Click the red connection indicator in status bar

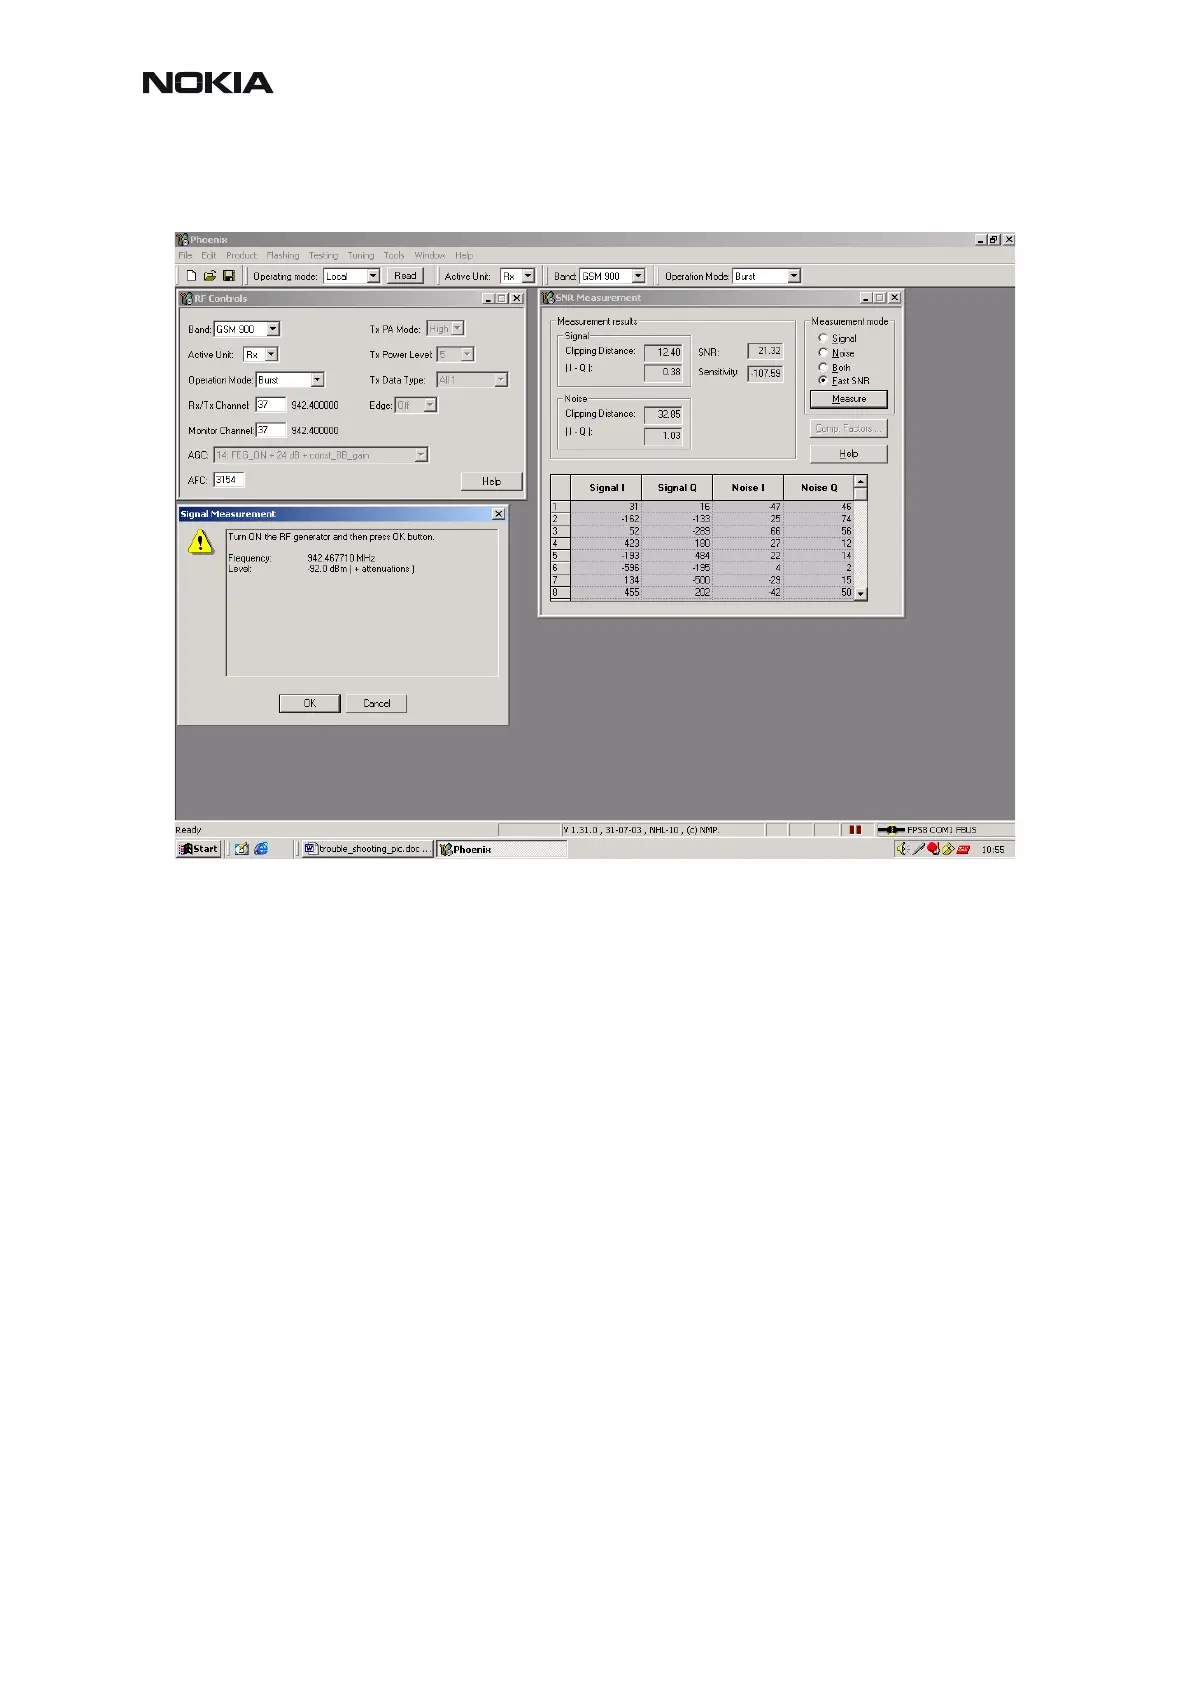click(855, 830)
